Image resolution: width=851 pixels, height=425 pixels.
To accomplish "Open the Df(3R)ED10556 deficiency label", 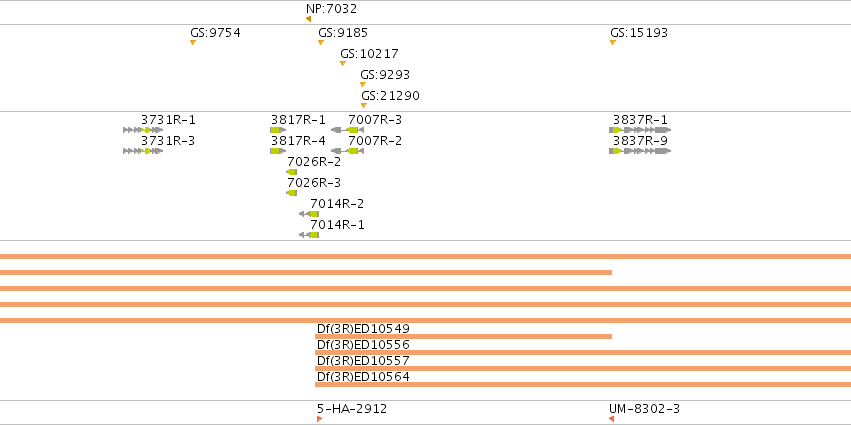I will click(363, 345).
